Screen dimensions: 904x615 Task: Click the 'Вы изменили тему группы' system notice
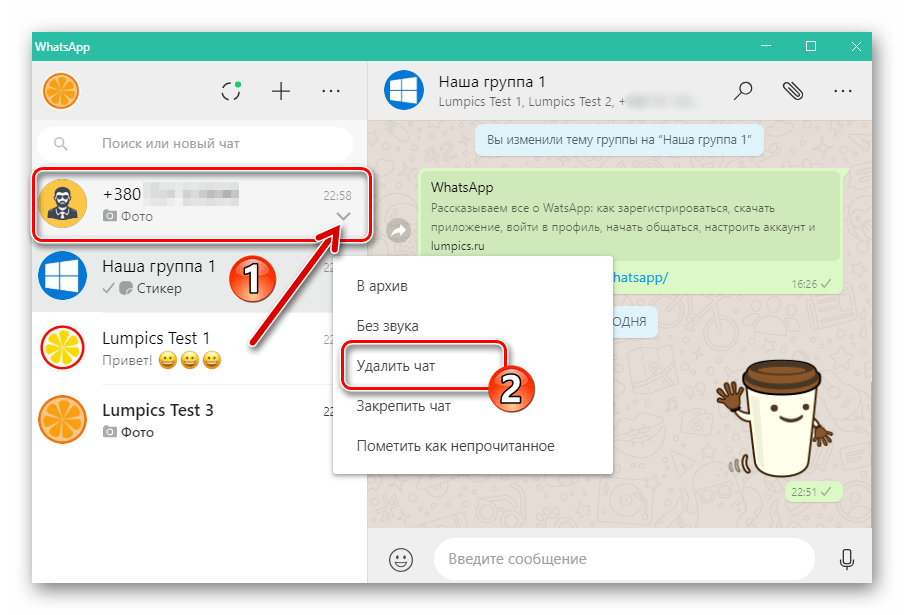pyautogui.click(x=619, y=140)
